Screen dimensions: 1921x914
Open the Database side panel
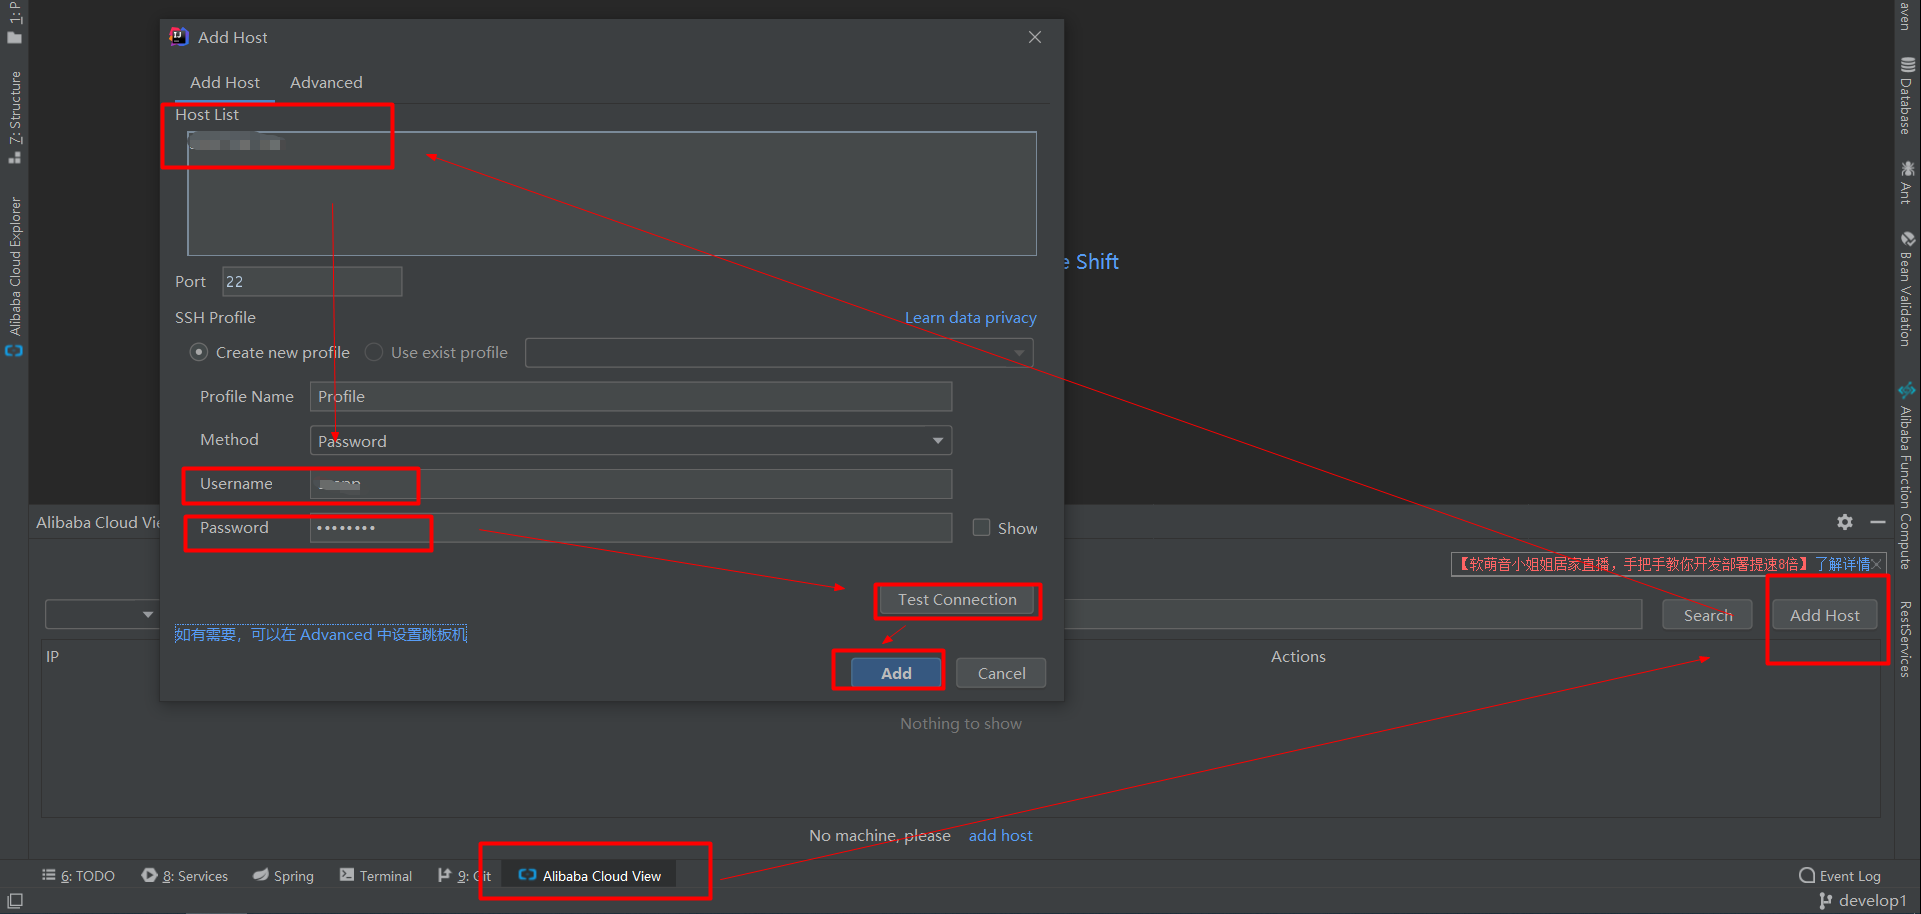click(1907, 96)
